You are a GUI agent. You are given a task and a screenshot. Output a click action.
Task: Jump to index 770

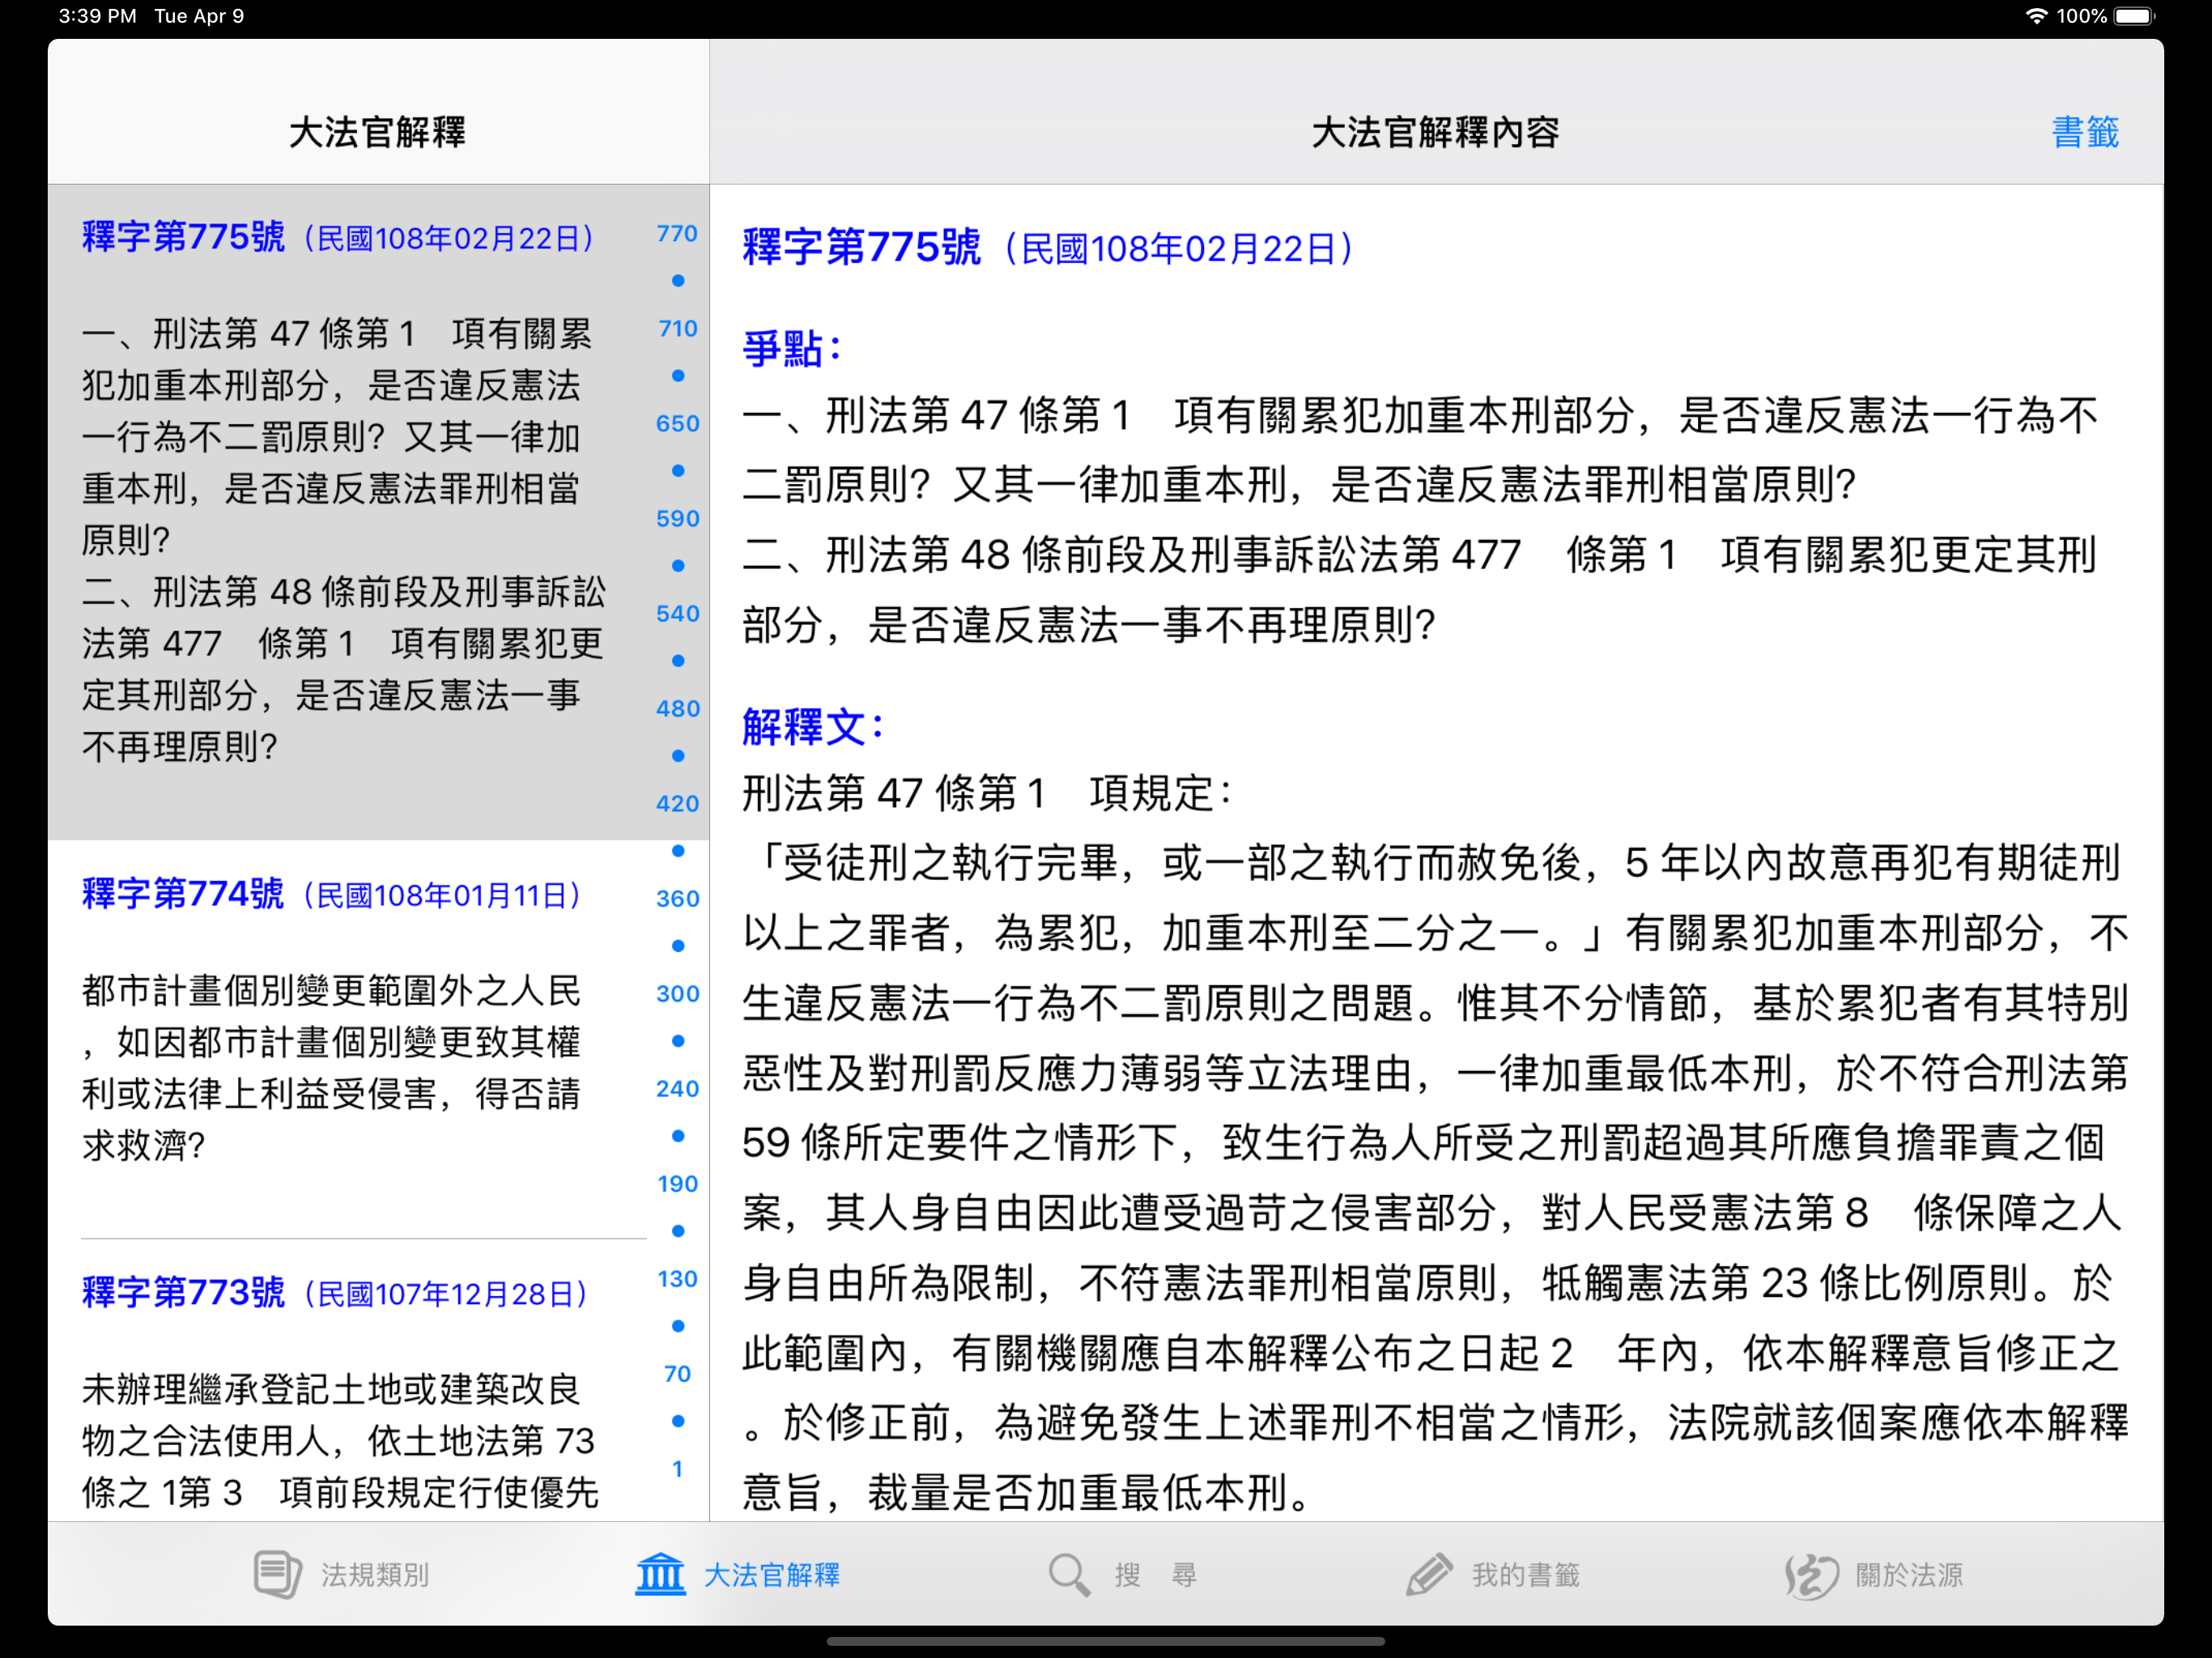tap(677, 234)
